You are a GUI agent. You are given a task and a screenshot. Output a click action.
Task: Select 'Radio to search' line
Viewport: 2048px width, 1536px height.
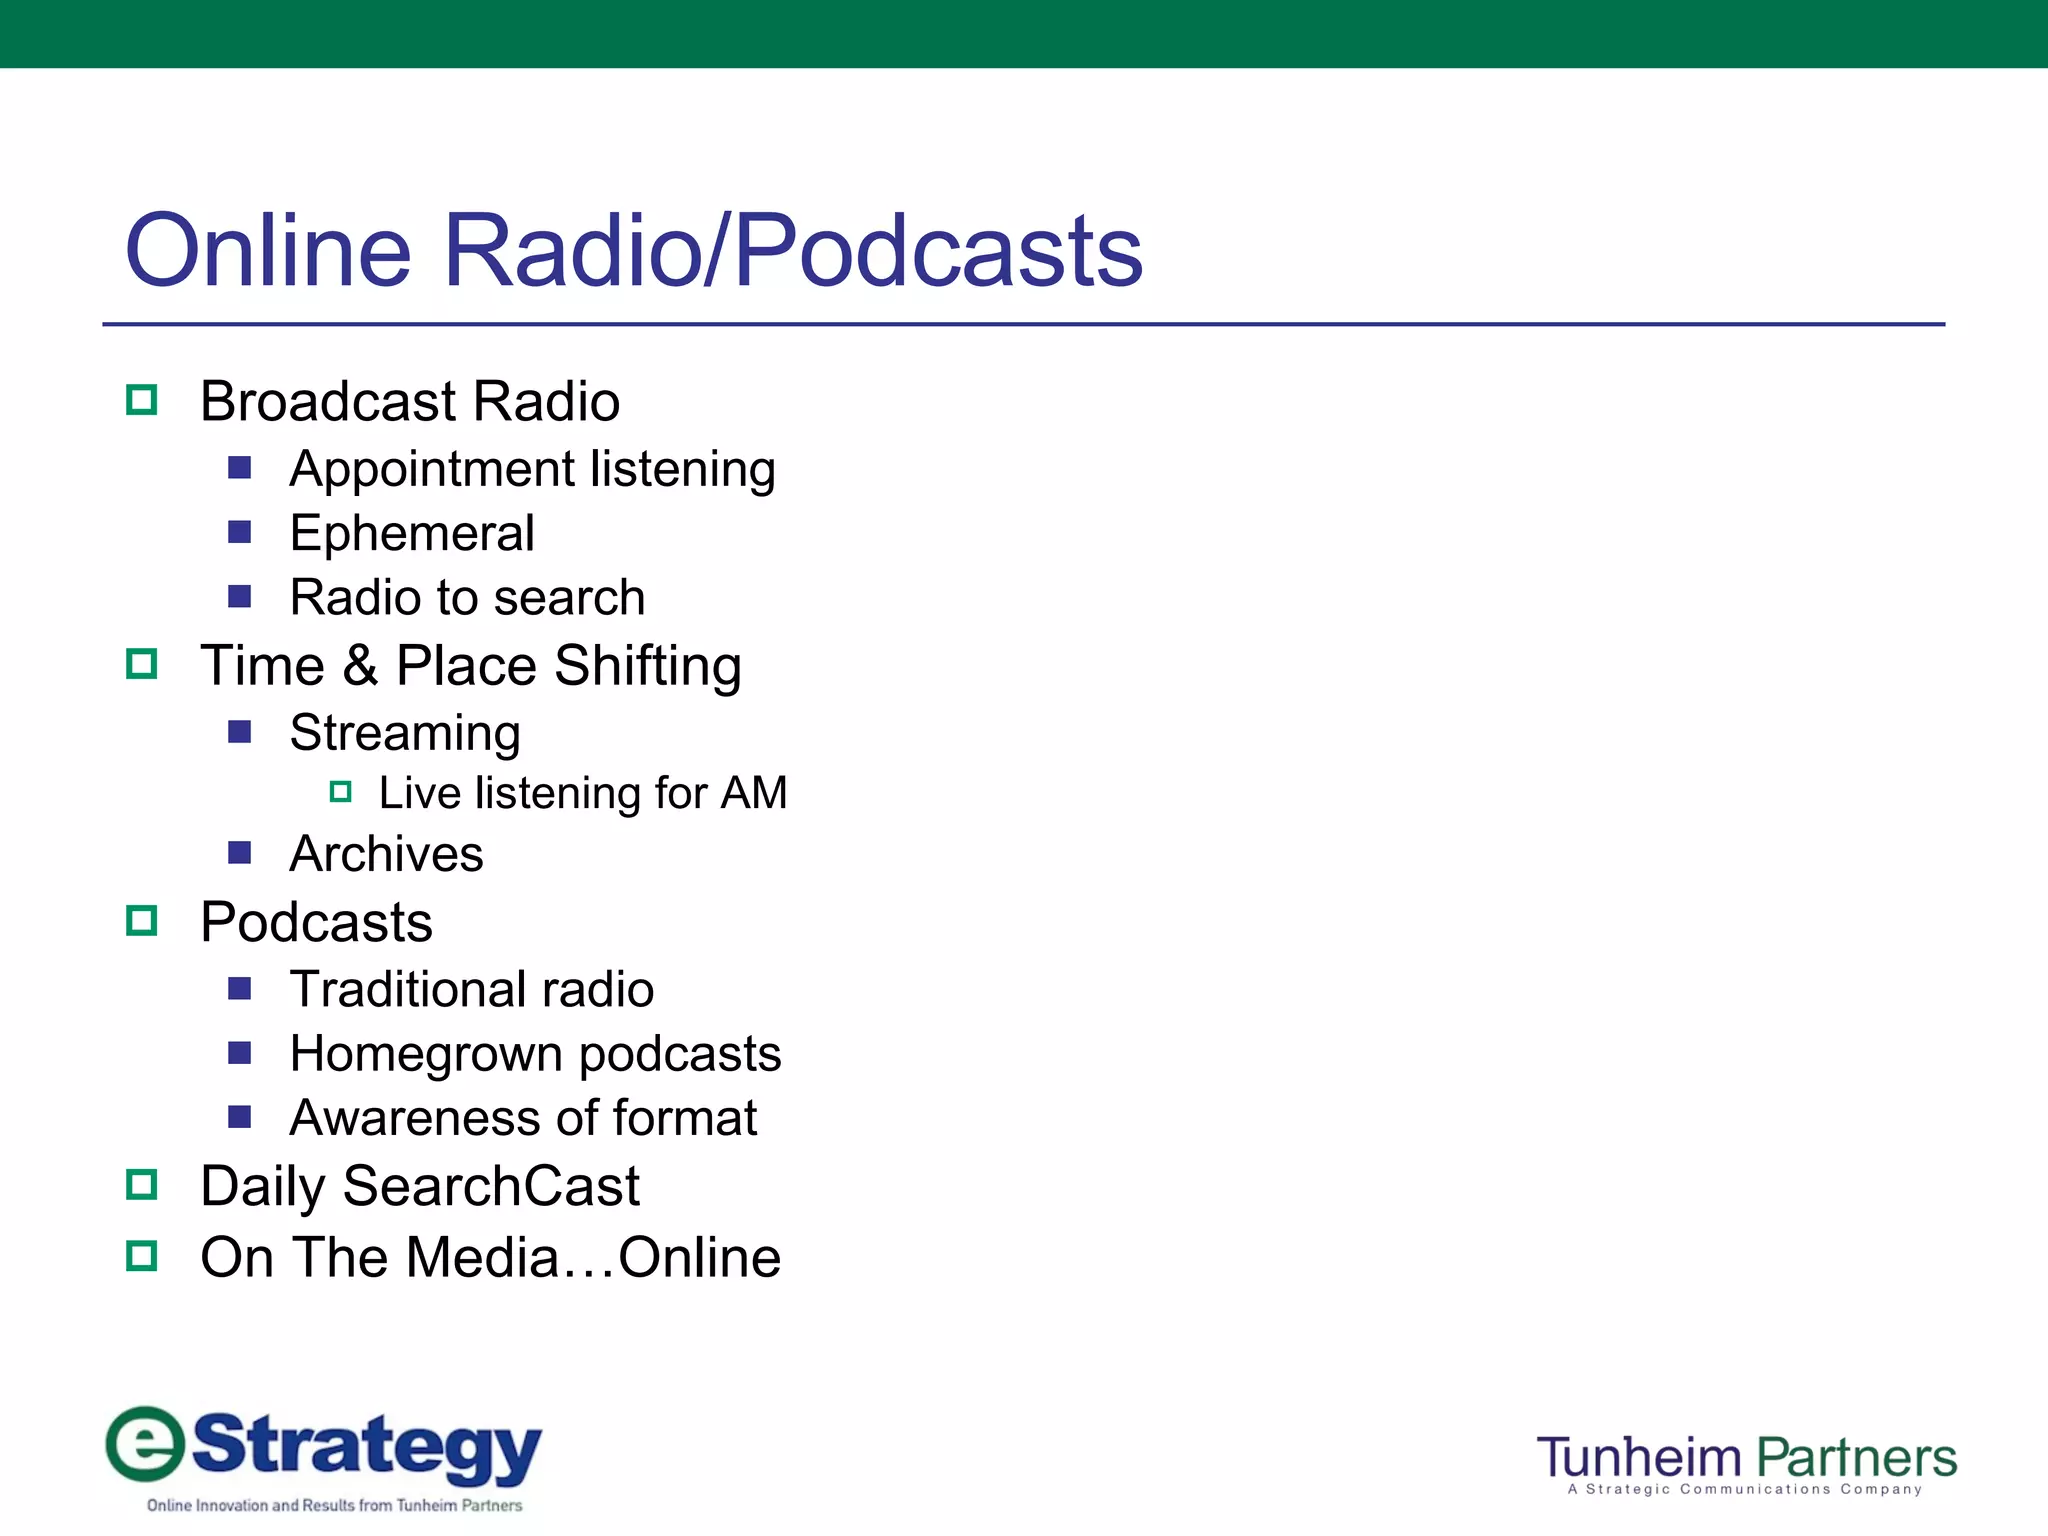467,597
